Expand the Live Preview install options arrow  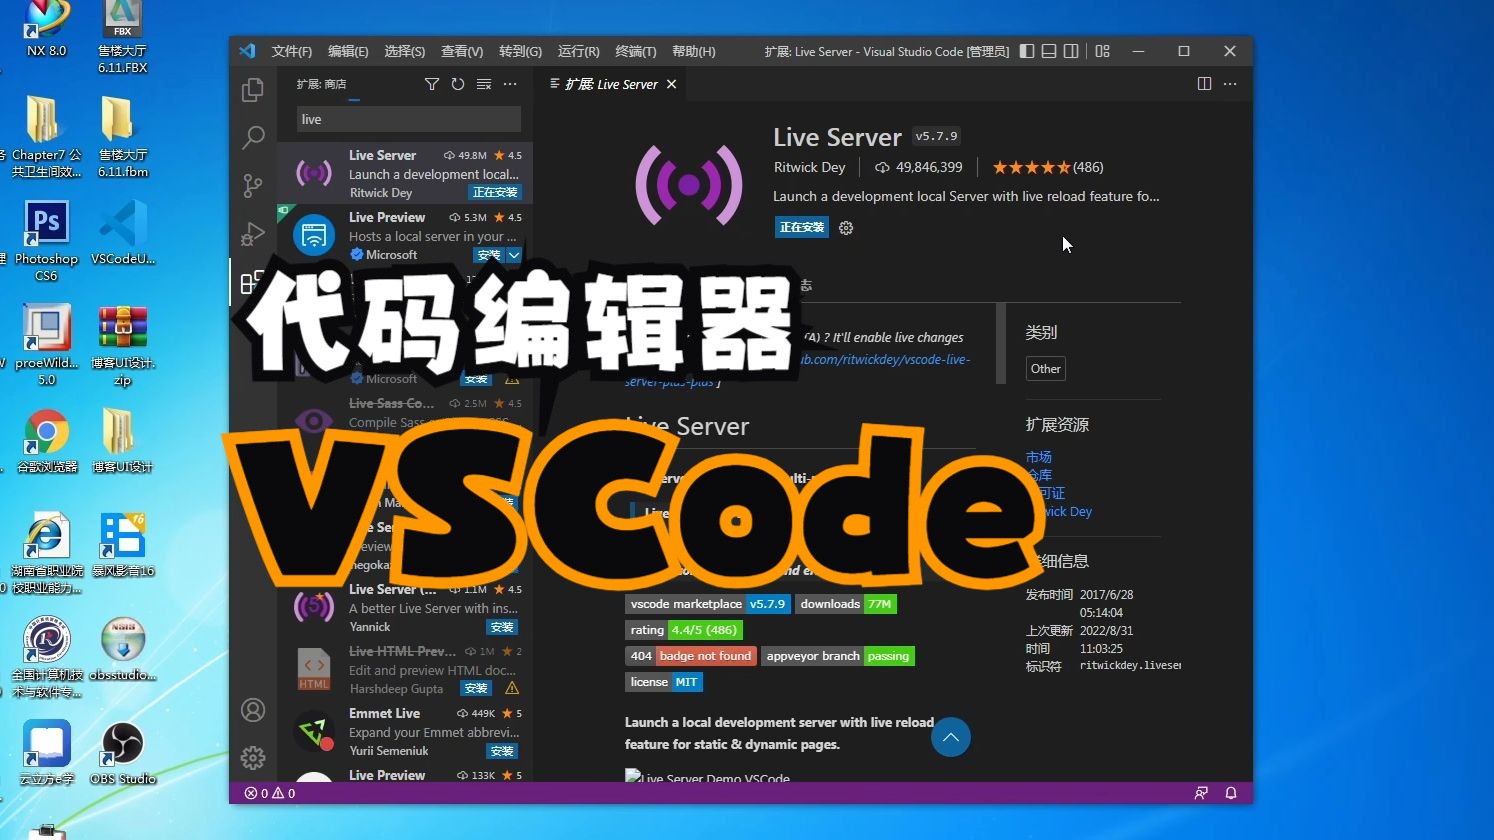pos(514,255)
